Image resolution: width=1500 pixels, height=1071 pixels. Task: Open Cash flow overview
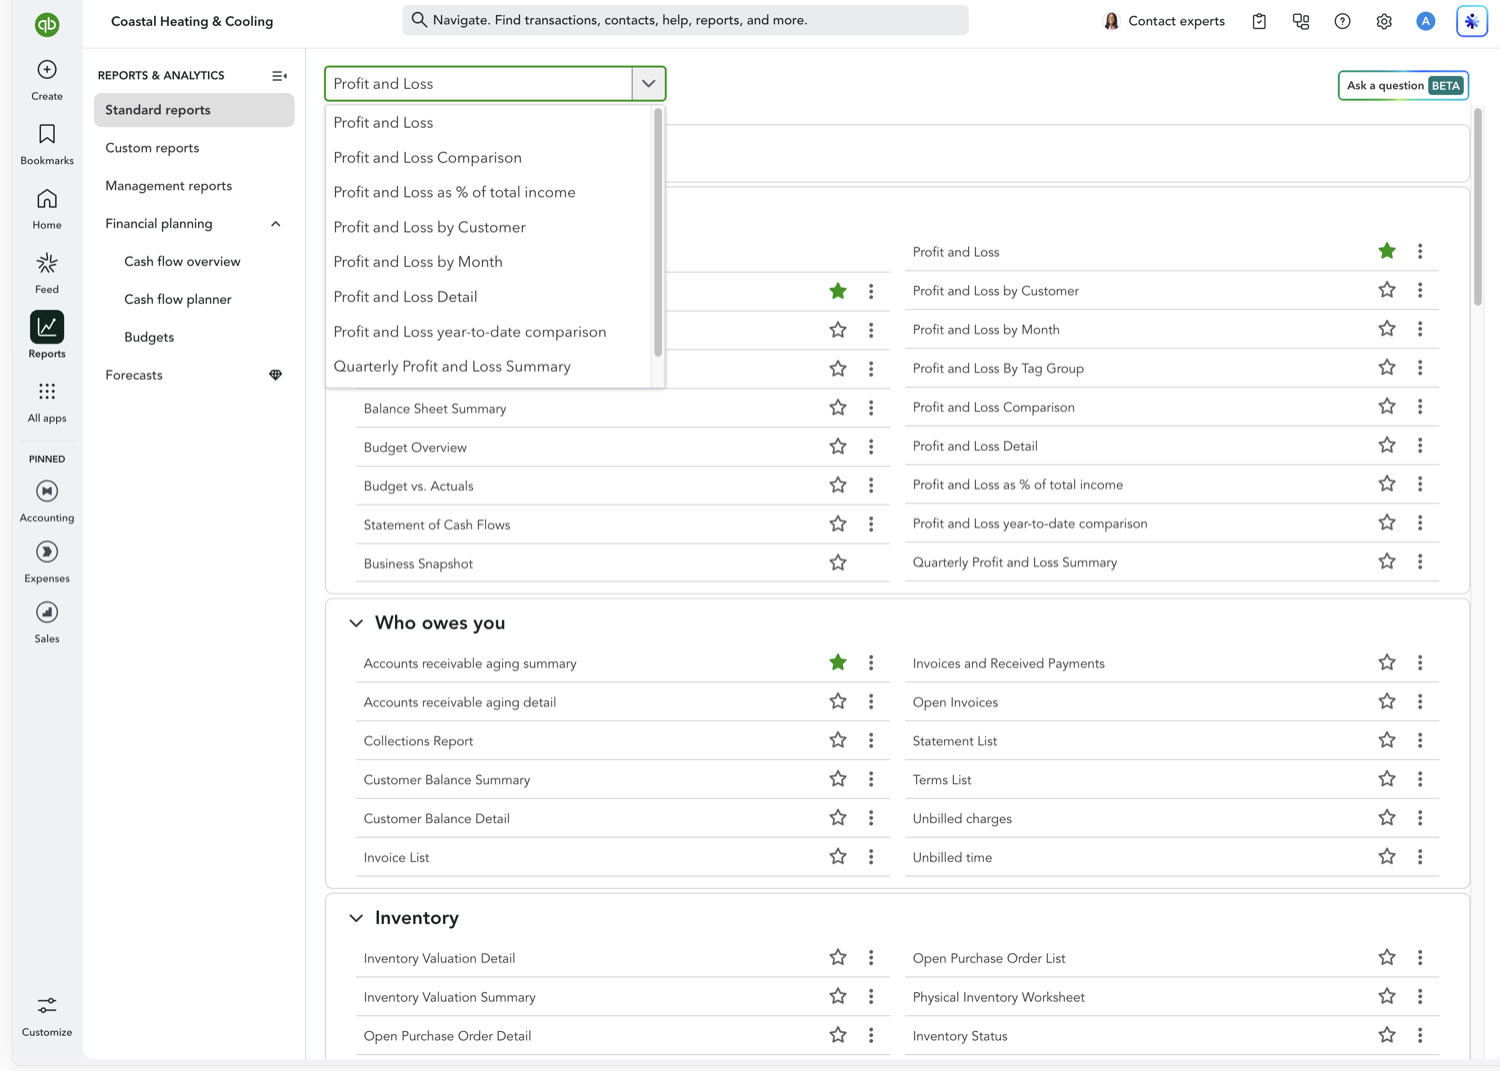click(x=183, y=262)
